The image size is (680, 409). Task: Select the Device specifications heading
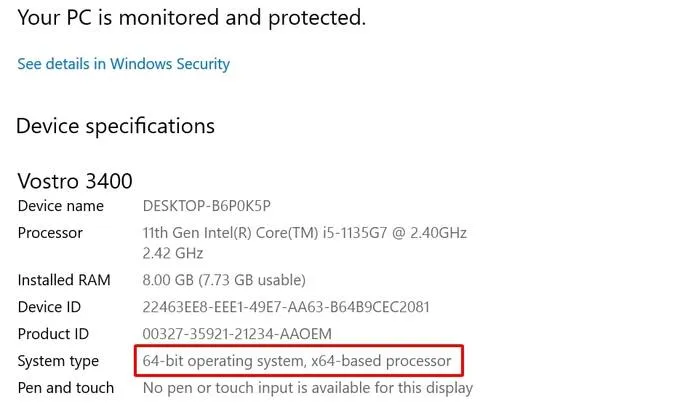116,126
